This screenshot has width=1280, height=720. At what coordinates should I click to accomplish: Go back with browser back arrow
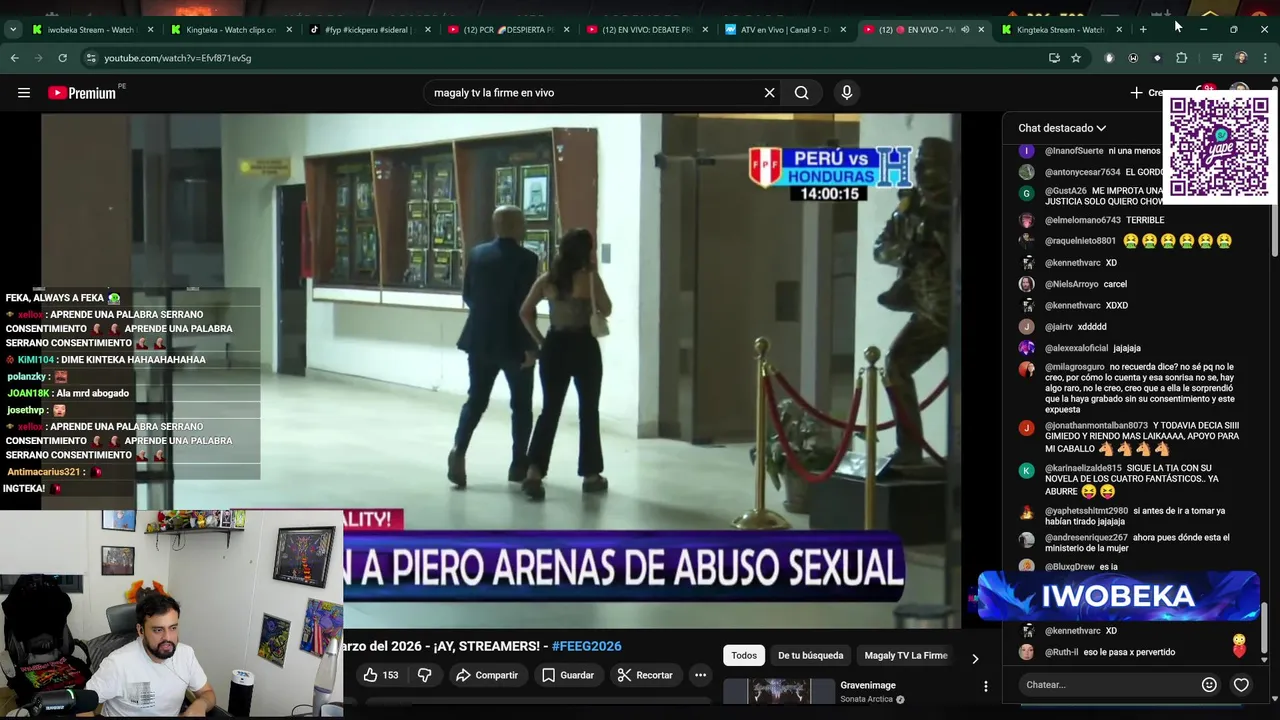pos(14,58)
